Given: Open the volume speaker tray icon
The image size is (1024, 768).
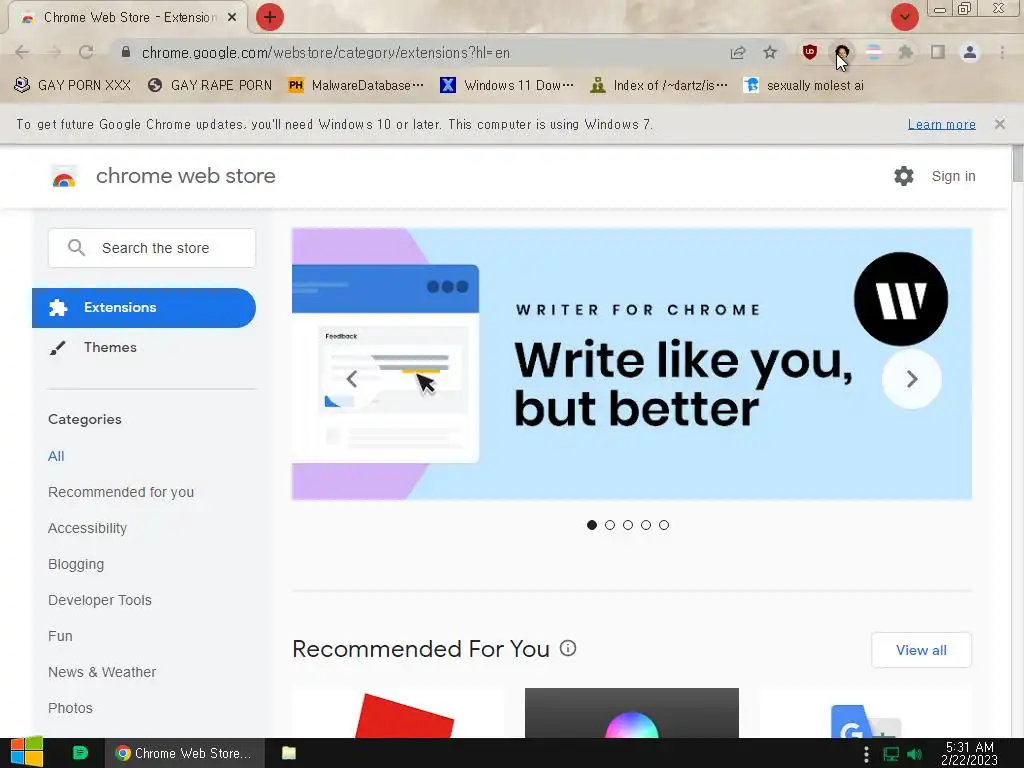Looking at the screenshot, I should [x=914, y=754].
